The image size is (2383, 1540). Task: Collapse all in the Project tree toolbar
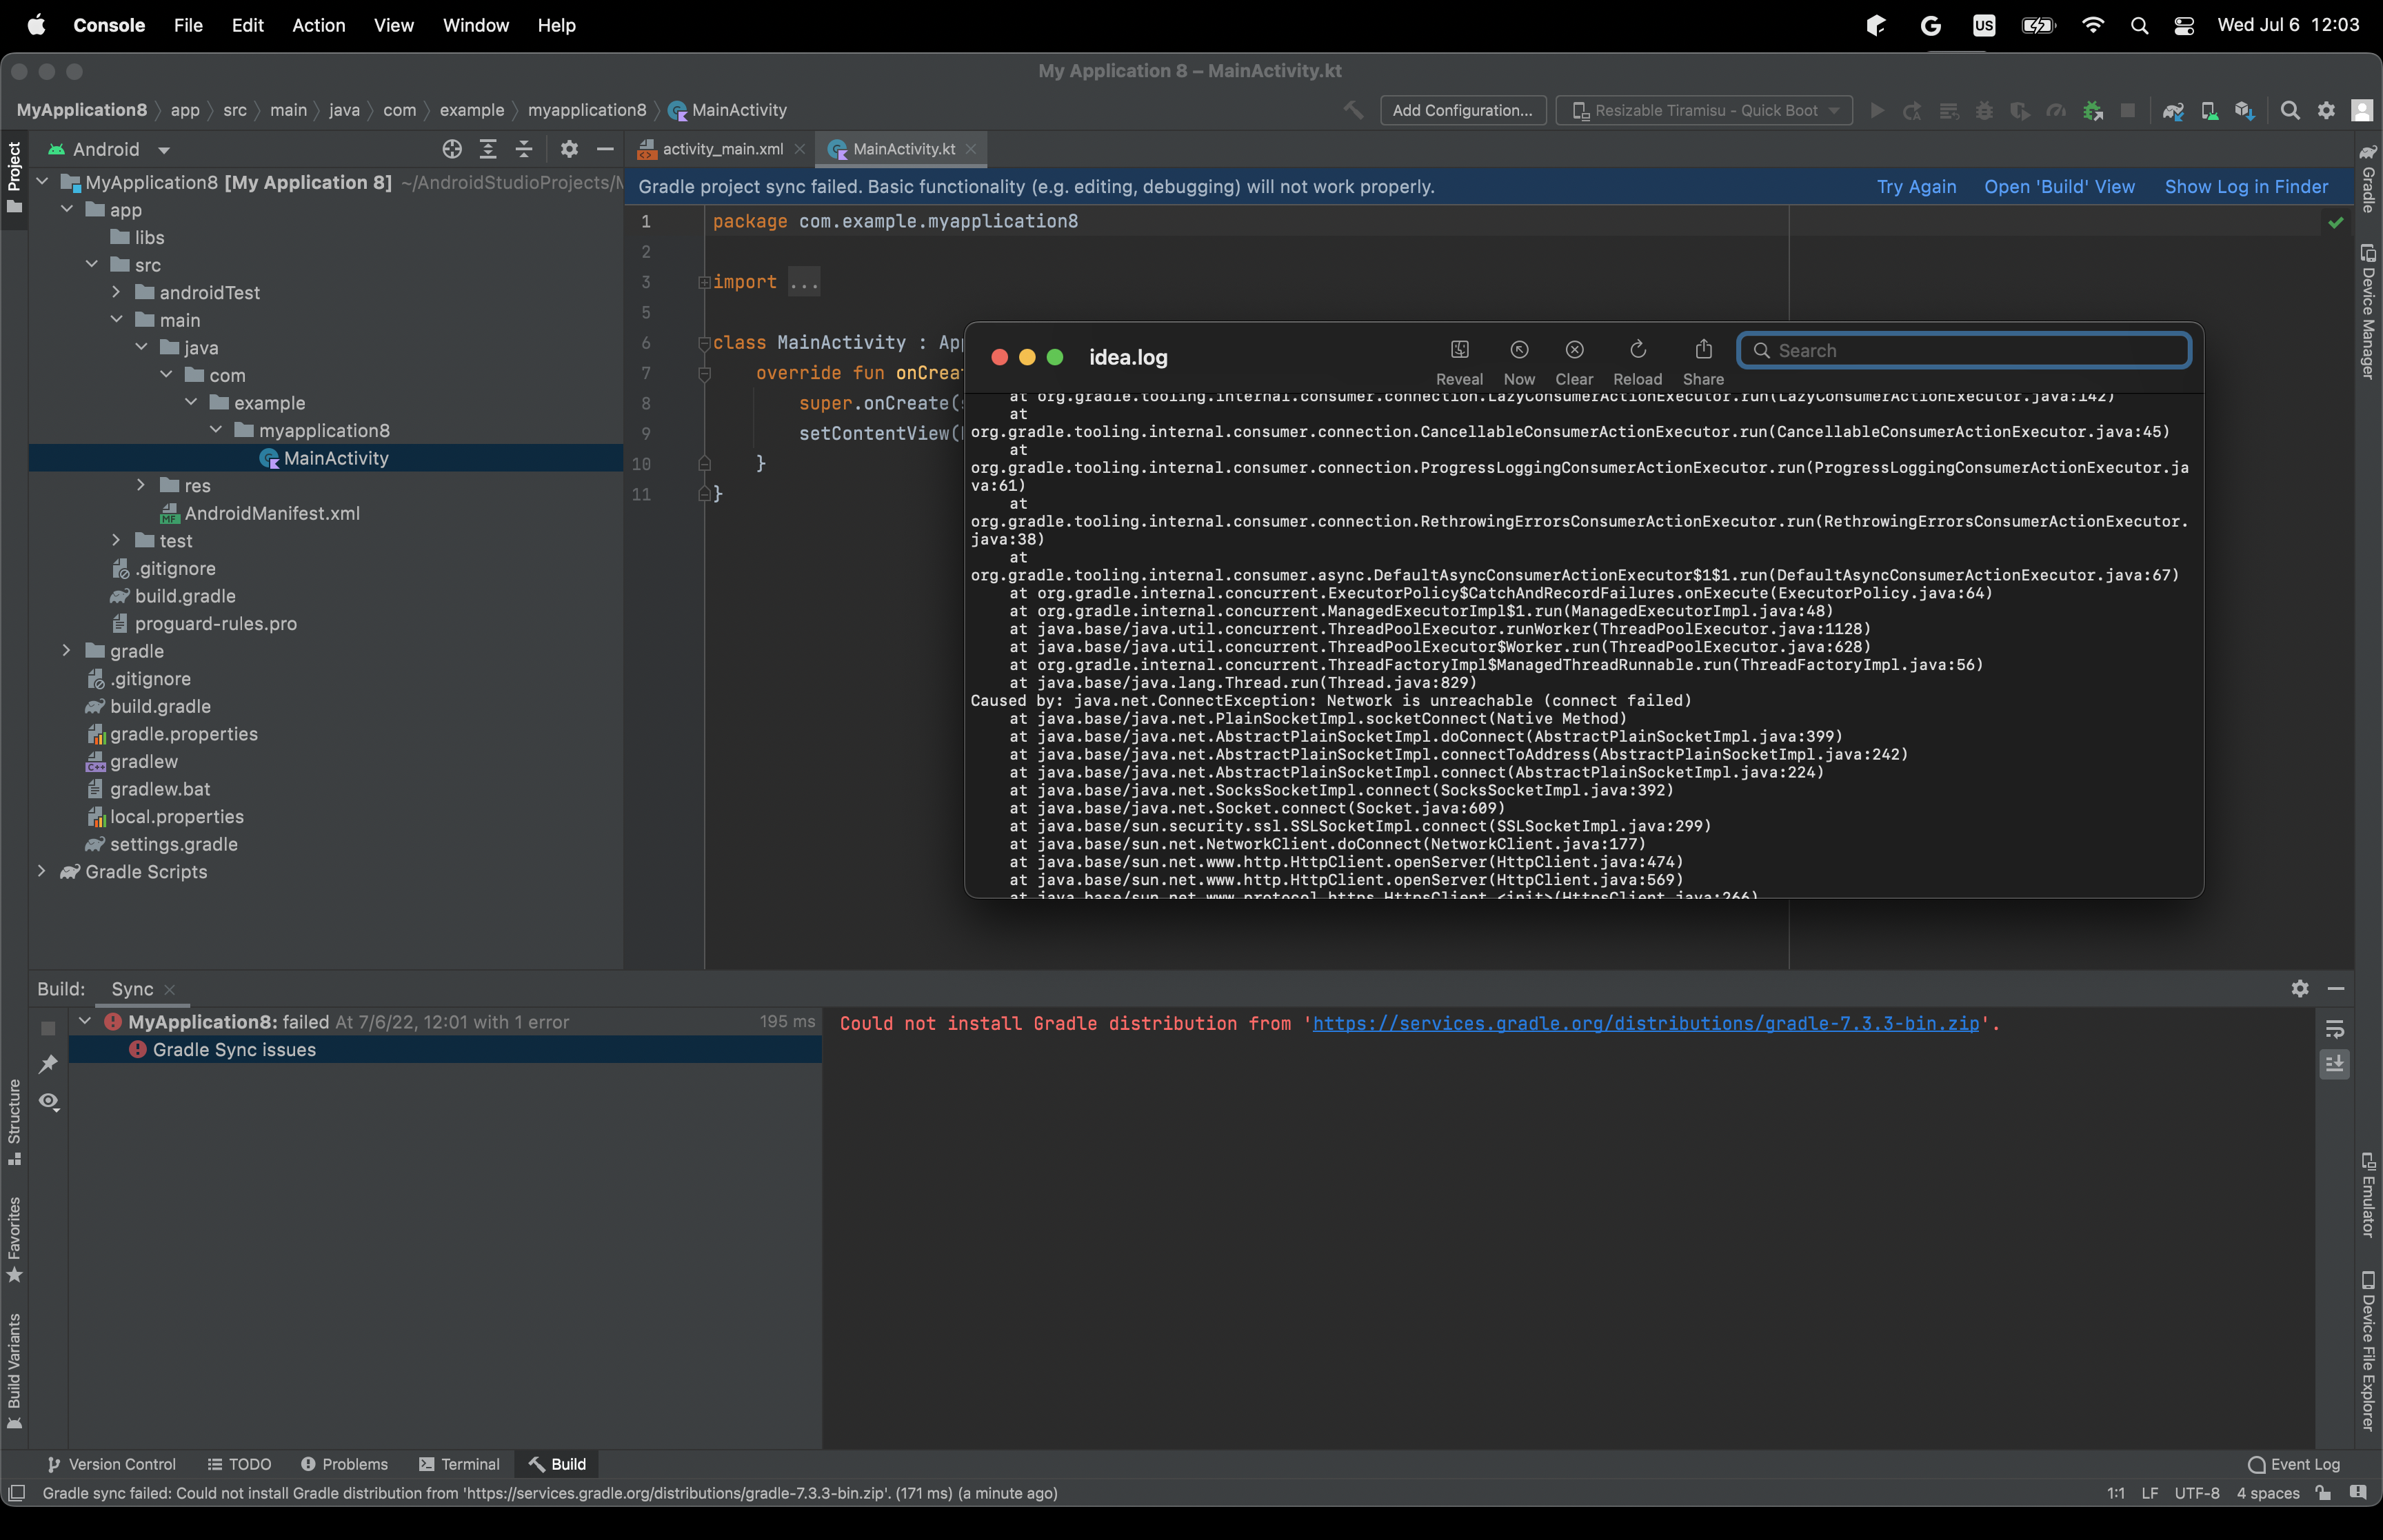(x=524, y=149)
